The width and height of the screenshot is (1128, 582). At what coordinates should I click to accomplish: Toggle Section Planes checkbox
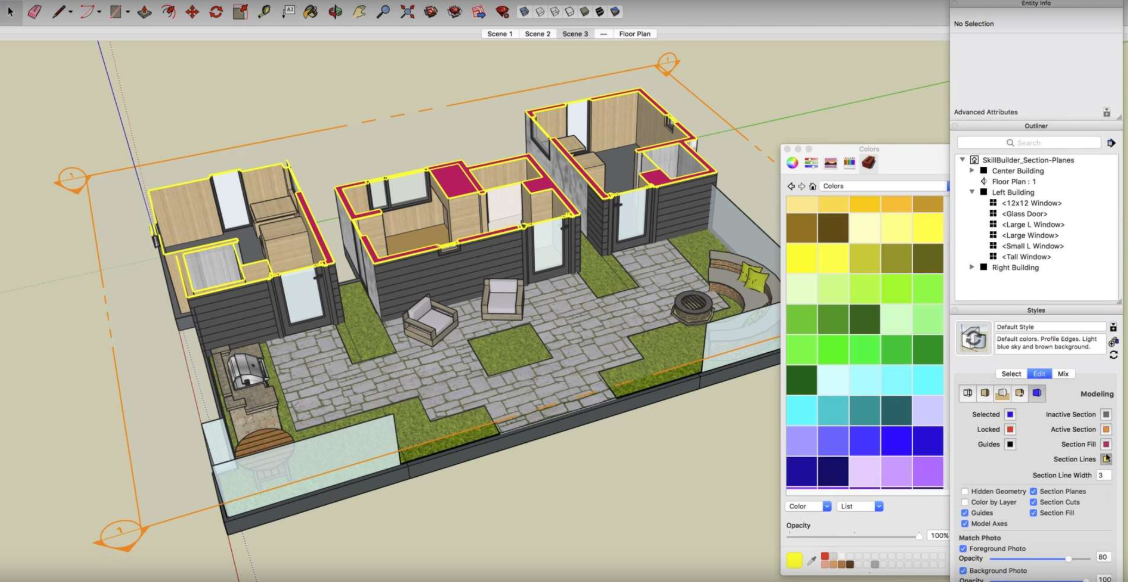pos(1033,491)
